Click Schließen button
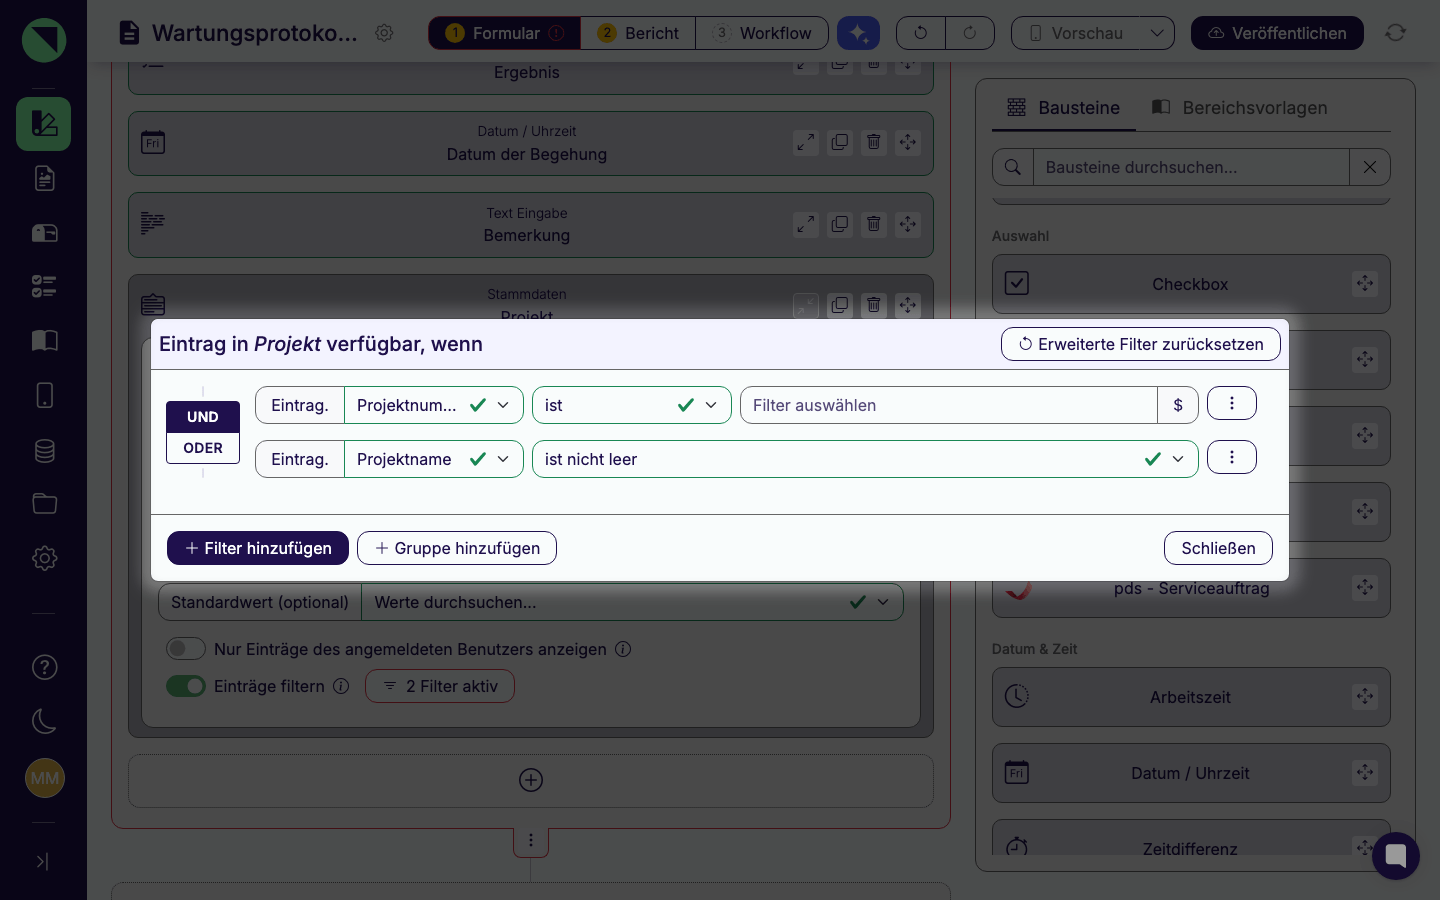Image resolution: width=1440 pixels, height=900 pixels. pos(1218,548)
